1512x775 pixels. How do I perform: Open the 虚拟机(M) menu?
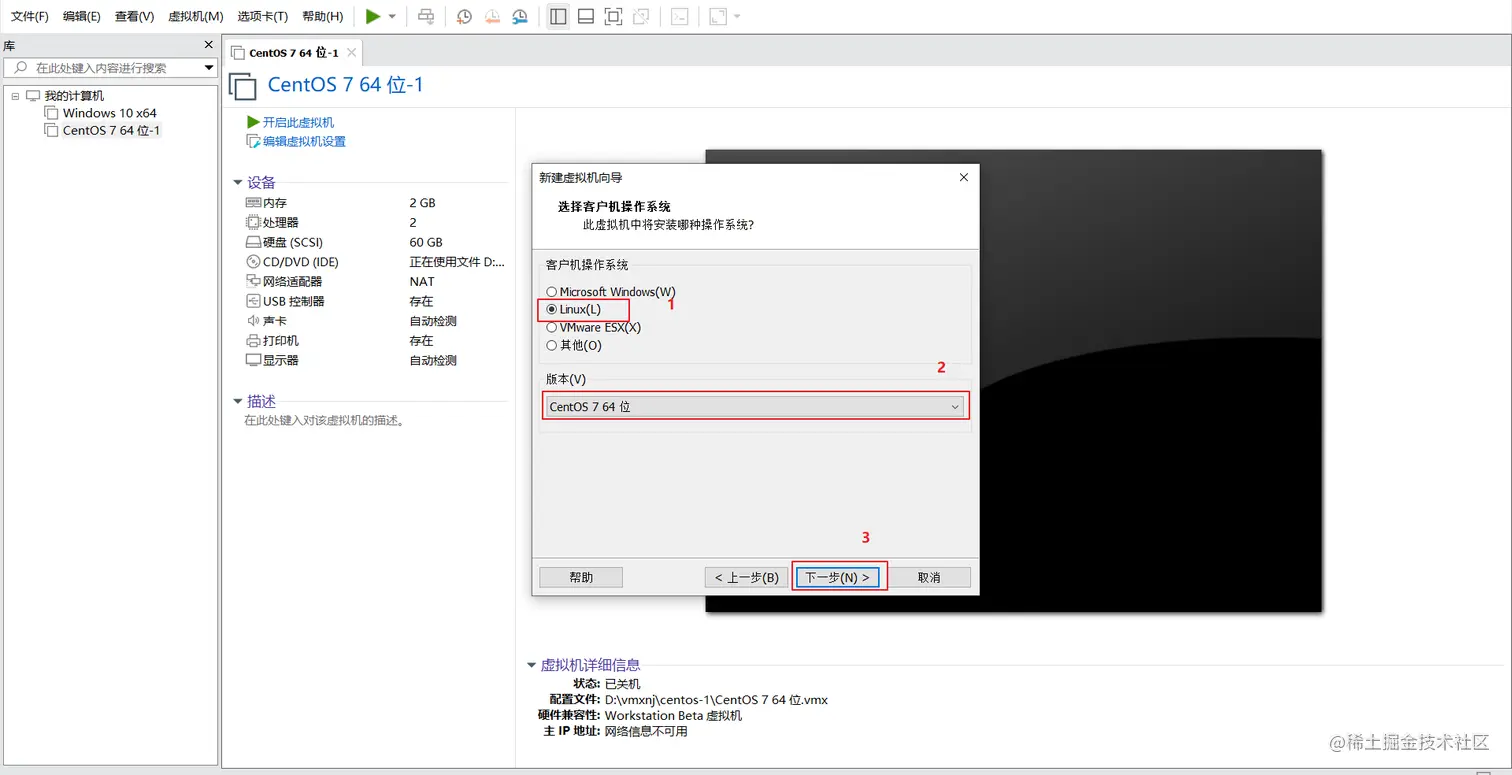pyautogui.click(x=195, y=16)
